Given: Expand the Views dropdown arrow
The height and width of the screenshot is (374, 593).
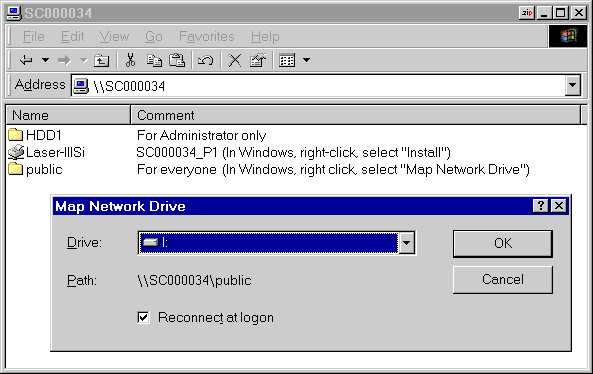Looking at the screenshot, I should 307,60.
